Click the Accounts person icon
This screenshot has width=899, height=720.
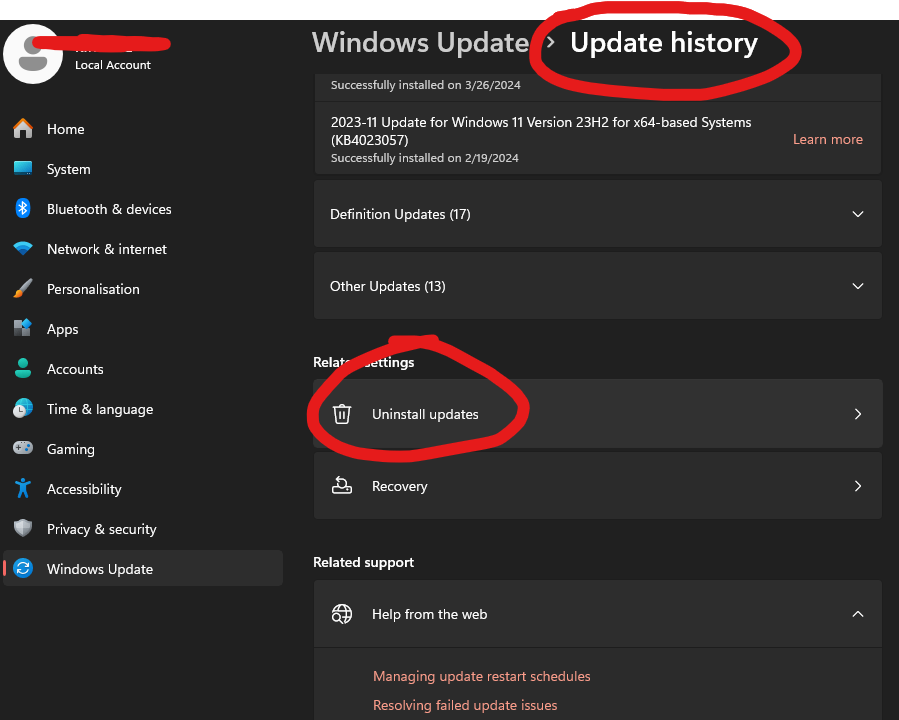tap(23, 369)
